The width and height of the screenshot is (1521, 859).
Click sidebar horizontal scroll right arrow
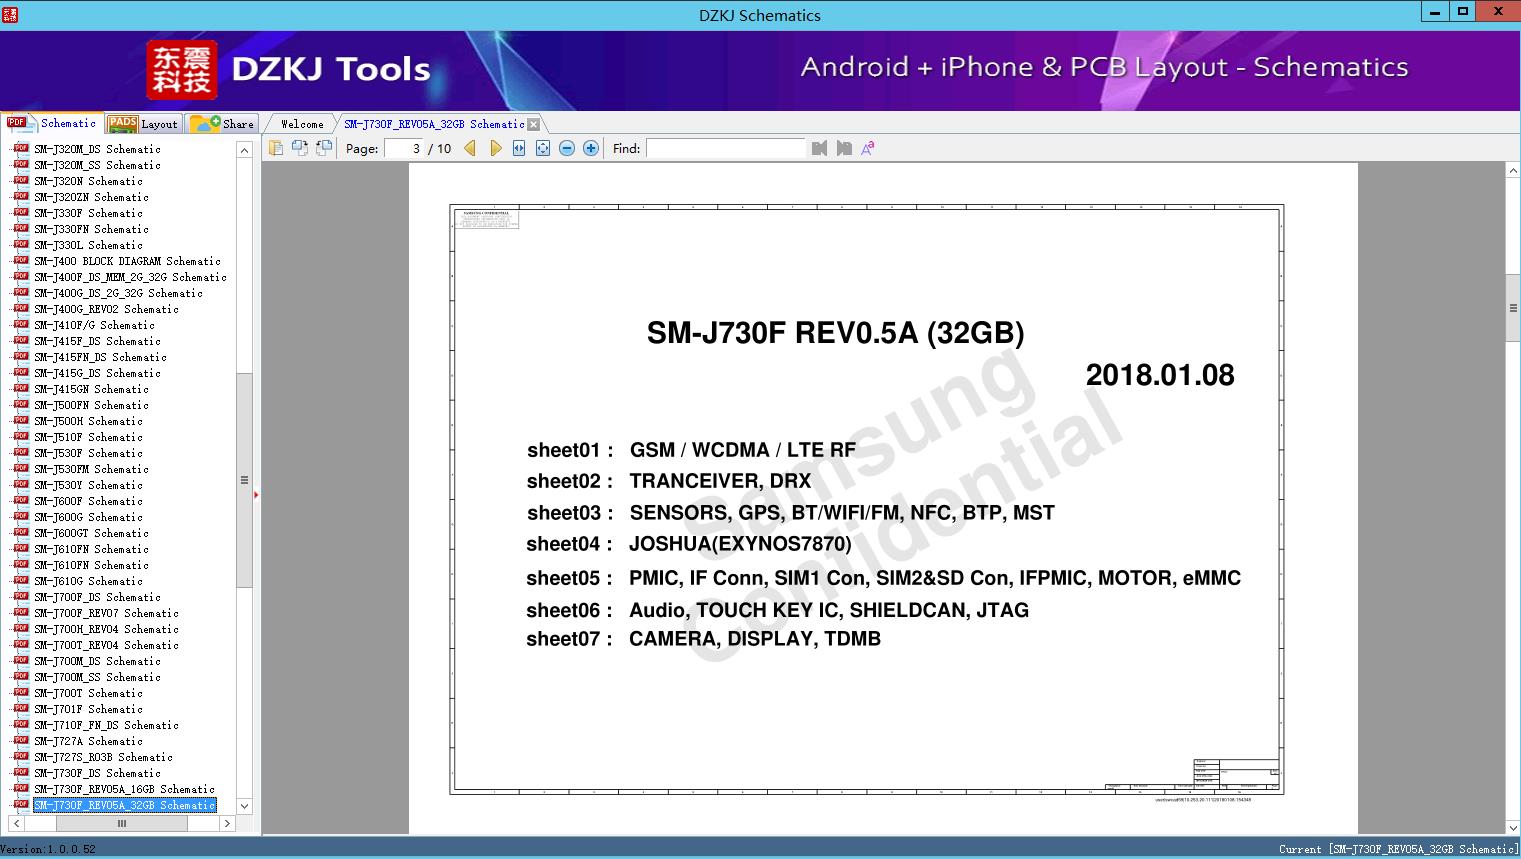pos(227,824)
